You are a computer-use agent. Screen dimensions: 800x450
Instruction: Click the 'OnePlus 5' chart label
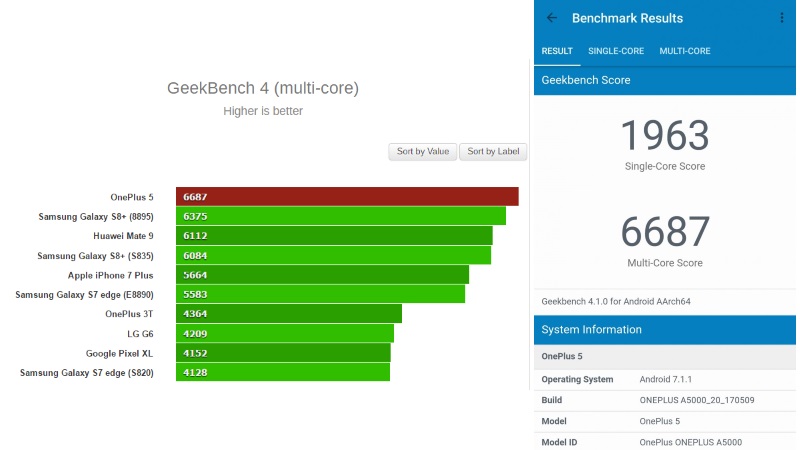(x=132, y=197)
